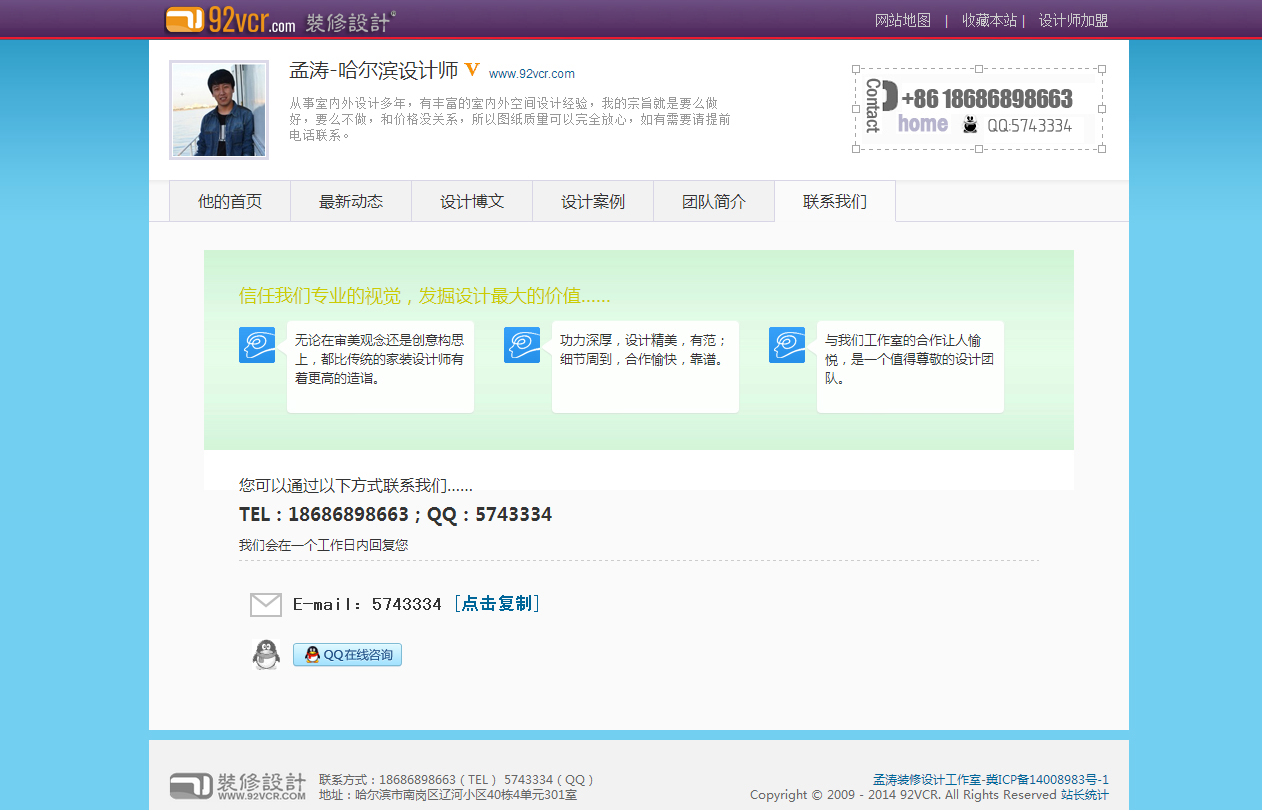Select the 团队简介 tab
This screenshot has height=811, width=1262.
(x=714, y=202)
